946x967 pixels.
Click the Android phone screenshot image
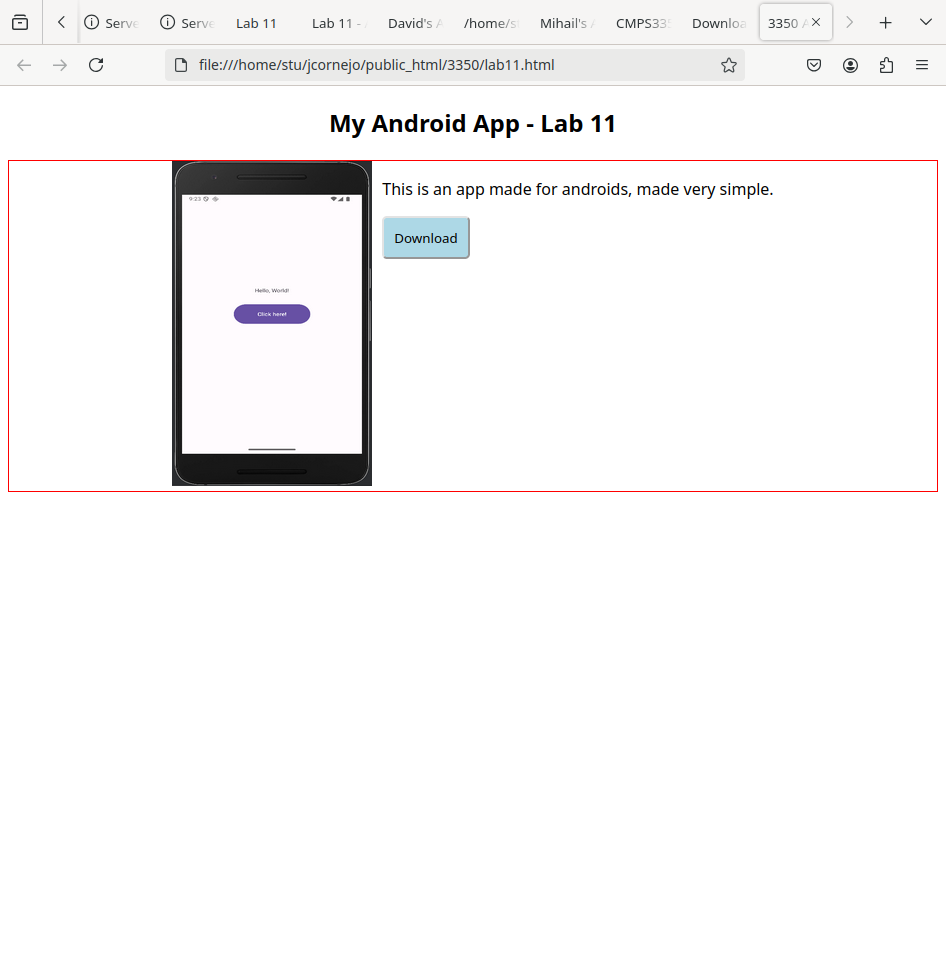(272, 324)
